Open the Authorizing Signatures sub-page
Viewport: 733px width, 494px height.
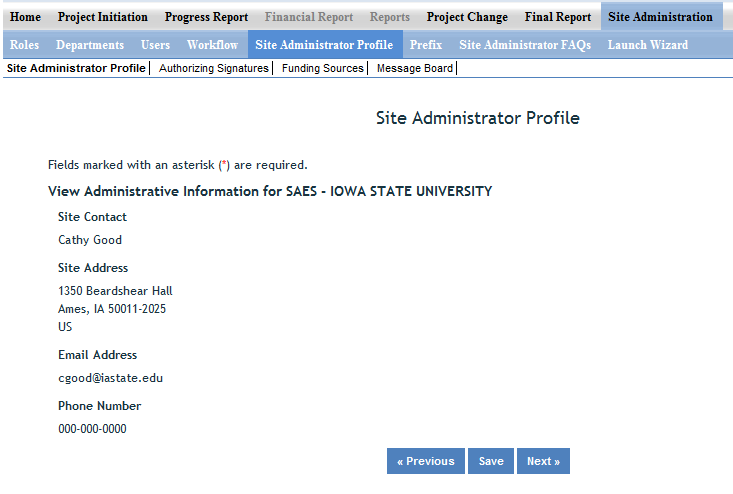click(x=214, y=69)
